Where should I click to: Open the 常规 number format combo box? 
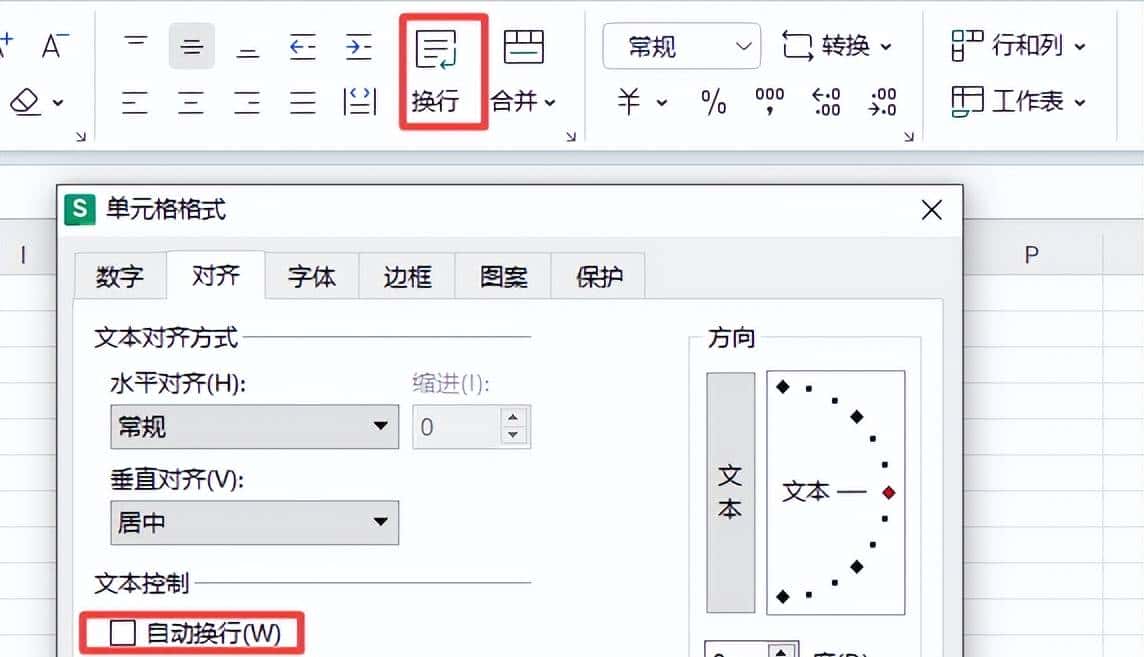(680, 46)
